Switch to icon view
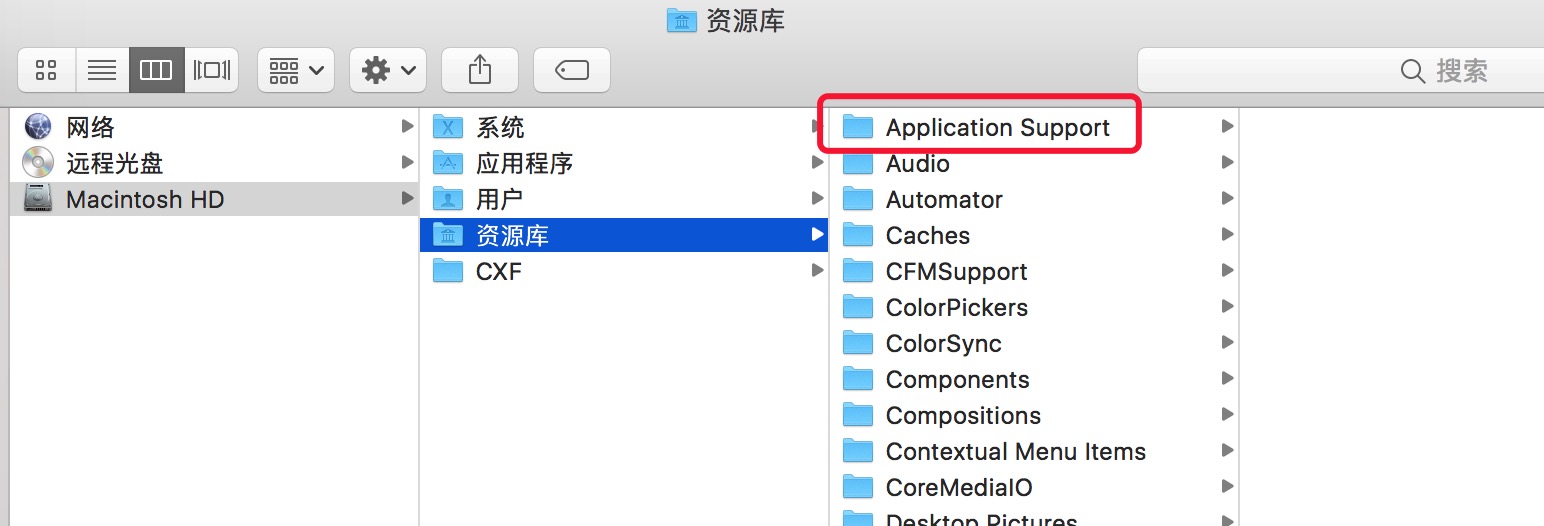 click(x=46, y=70)
